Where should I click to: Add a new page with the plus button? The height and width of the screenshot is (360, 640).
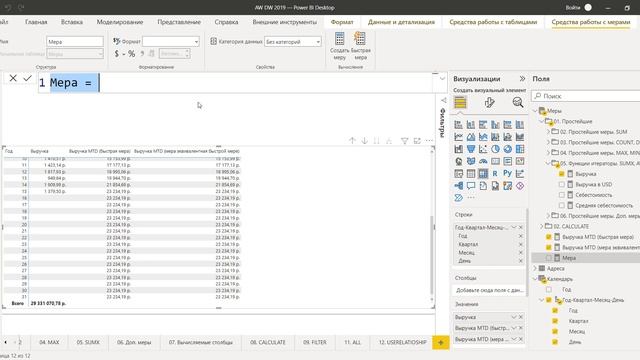coord(441,342)
